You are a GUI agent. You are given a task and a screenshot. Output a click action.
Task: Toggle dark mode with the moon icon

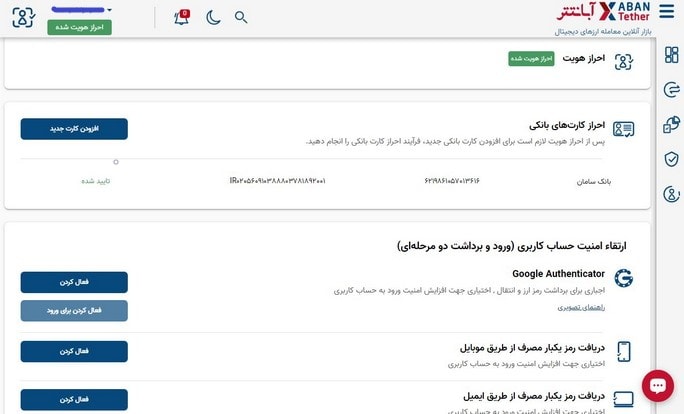click(213, 17)
